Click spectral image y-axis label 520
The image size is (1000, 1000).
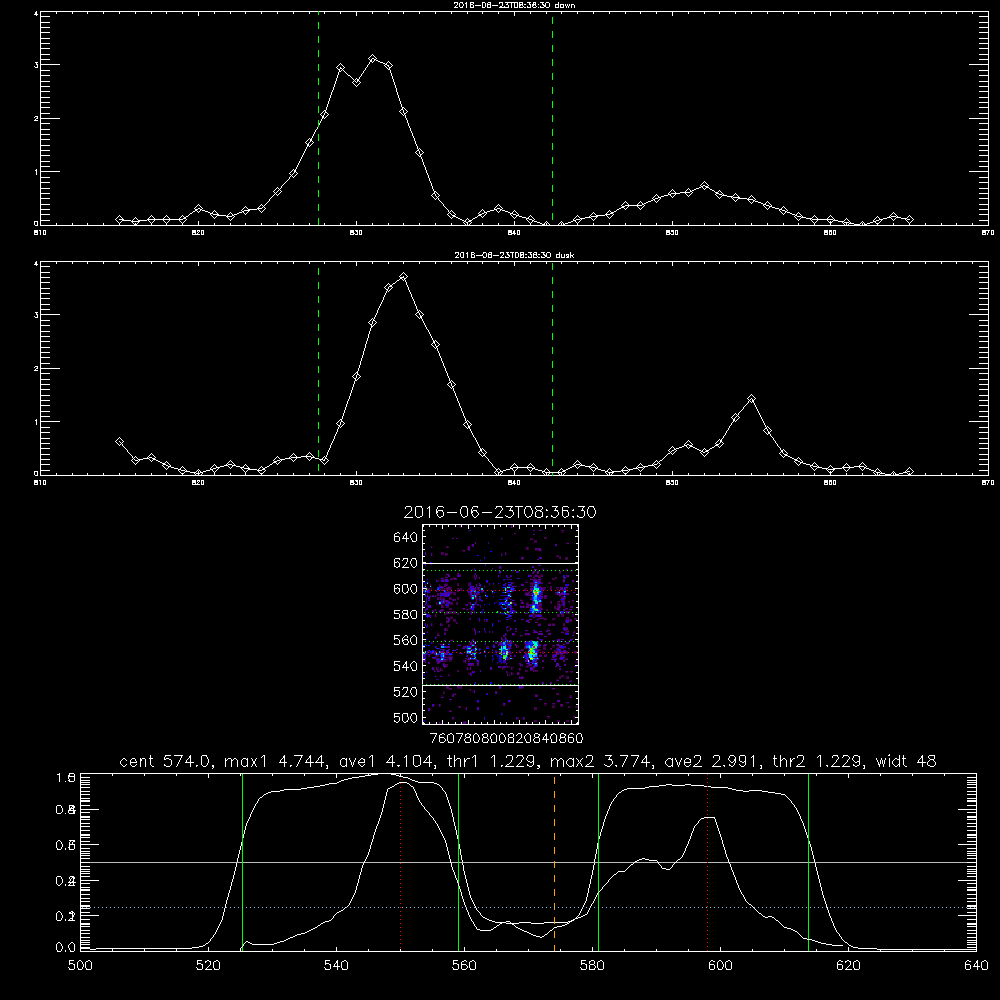pos(406,692)
